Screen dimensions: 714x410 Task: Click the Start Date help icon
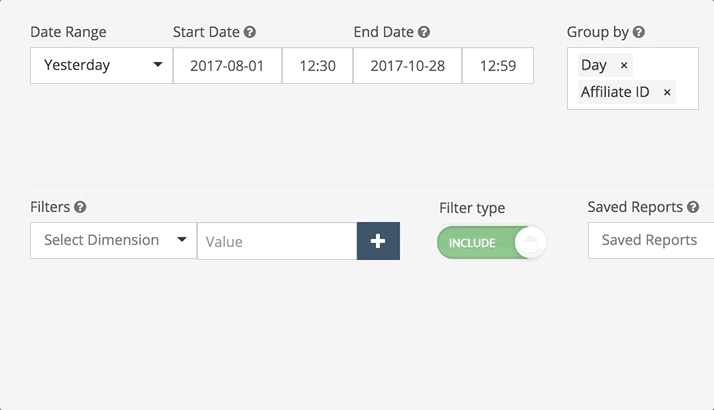pos(250,32)
